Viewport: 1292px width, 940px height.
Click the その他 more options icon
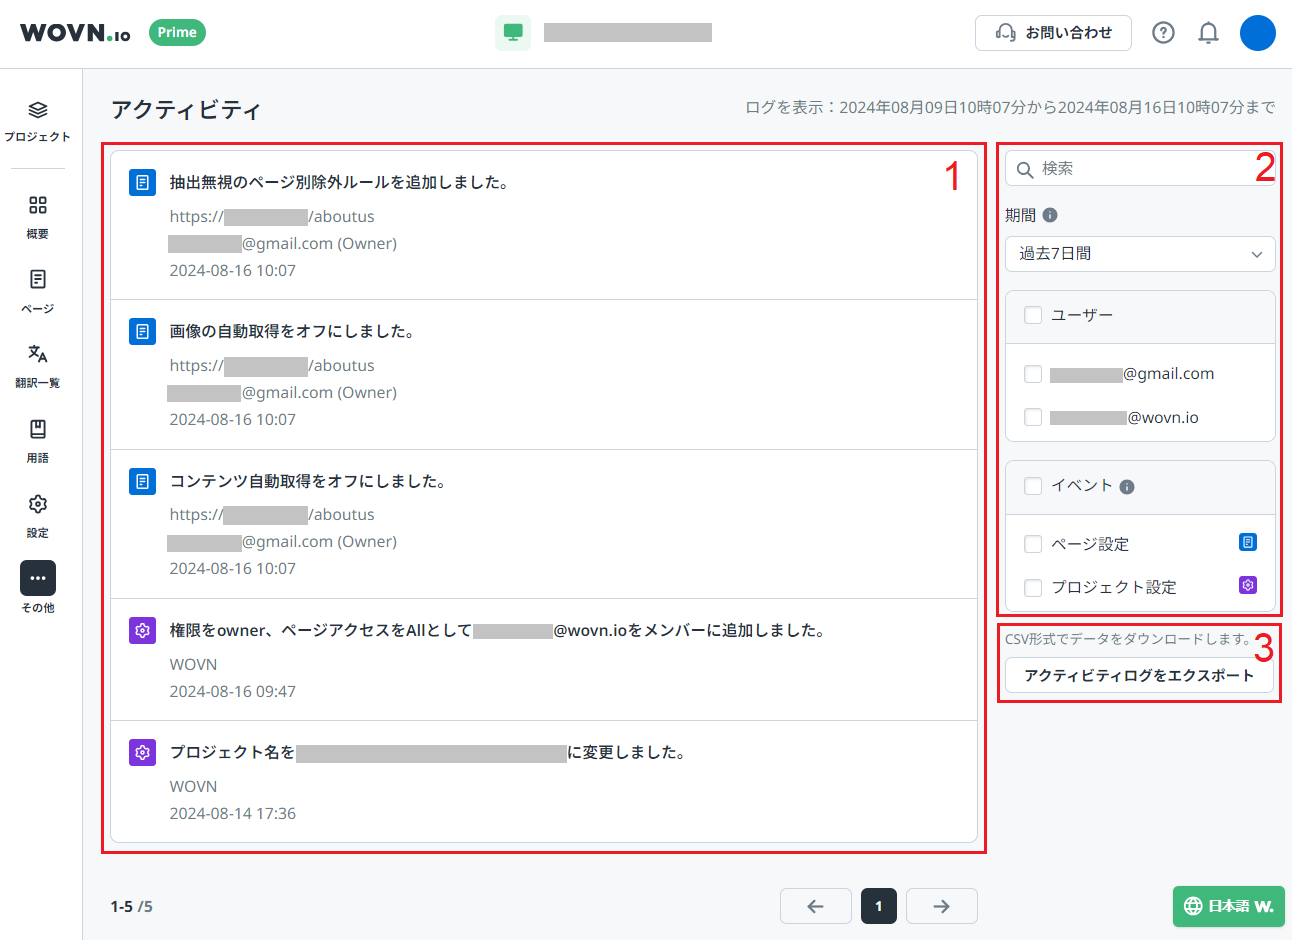coord(38,578)
